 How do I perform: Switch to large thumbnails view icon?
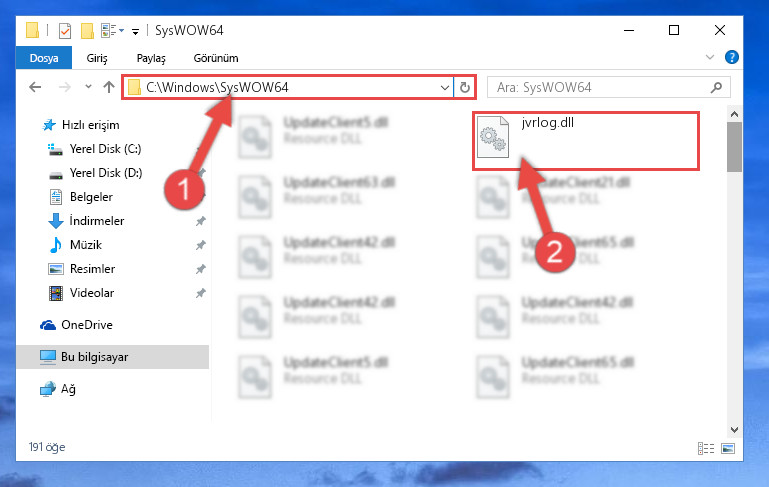click(x=728, y=448)
